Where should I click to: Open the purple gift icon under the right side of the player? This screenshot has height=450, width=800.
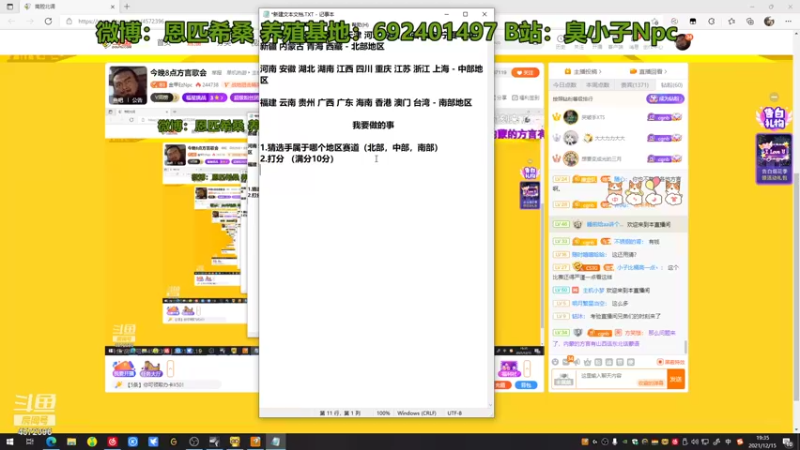click(x=509, y=368)
